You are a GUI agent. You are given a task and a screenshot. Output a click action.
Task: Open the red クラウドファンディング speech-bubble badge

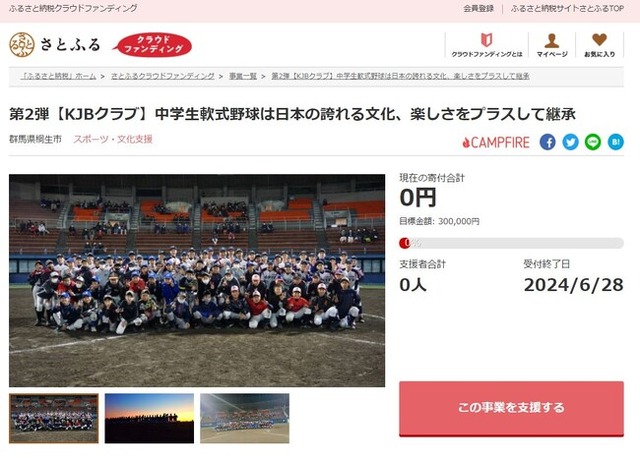click(153, 44)
